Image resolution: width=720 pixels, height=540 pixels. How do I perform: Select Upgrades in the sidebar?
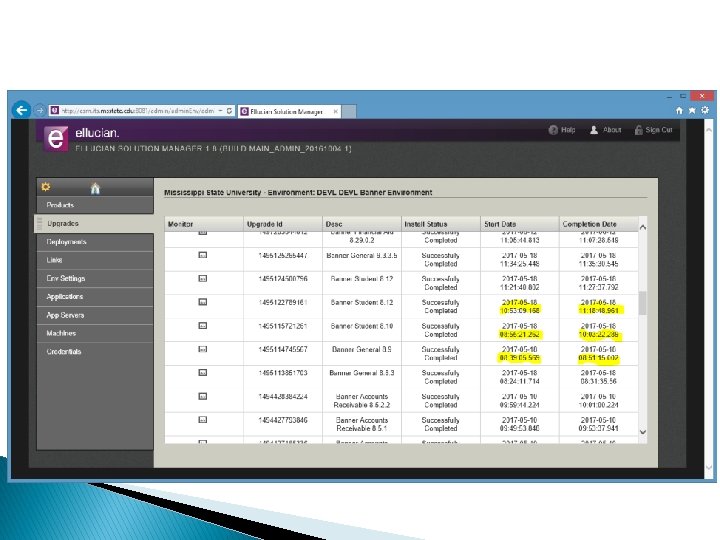click(95, 224)
